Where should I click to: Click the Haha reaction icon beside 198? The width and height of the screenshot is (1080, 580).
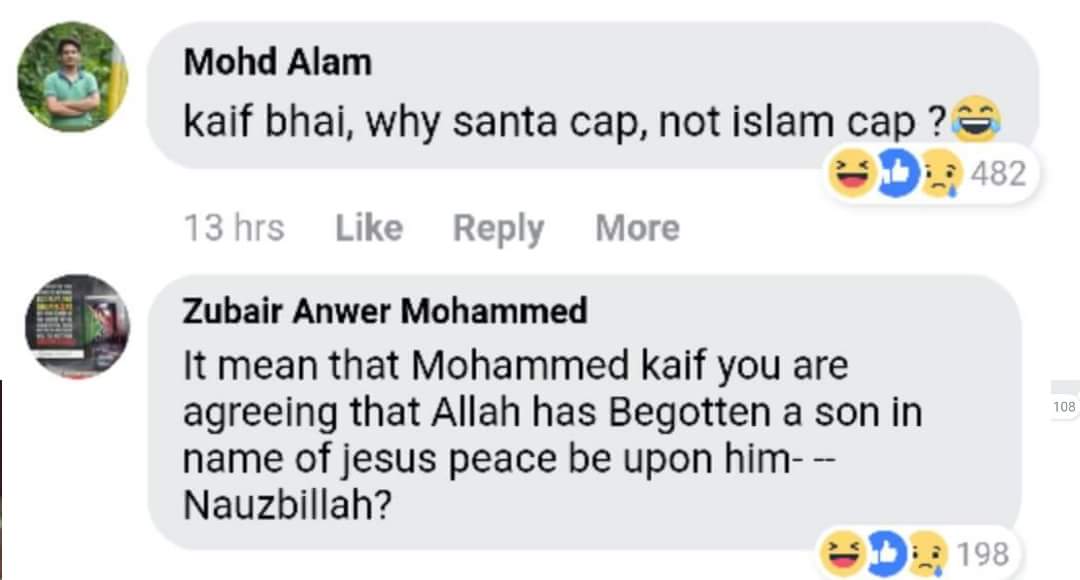pos(839,553)
